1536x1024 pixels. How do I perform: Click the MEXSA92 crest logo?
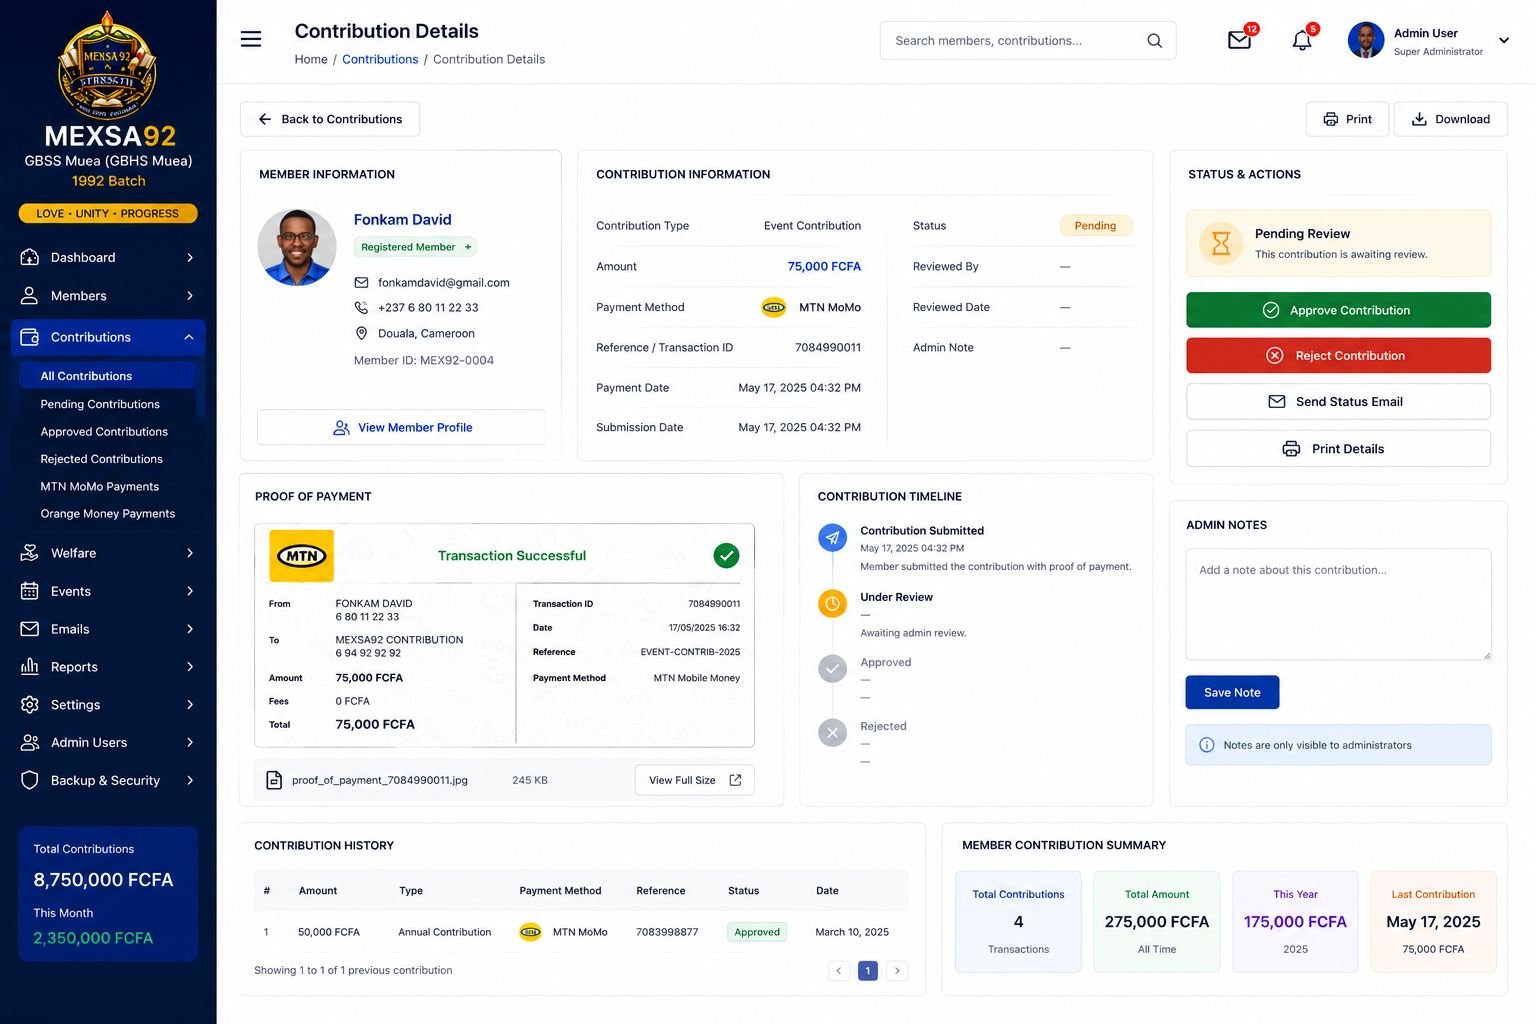pos(108,65)
